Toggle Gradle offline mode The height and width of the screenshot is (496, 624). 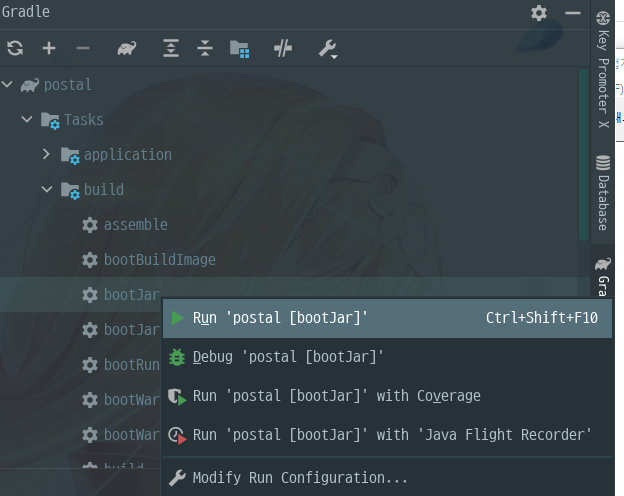(x=283, y=49)
